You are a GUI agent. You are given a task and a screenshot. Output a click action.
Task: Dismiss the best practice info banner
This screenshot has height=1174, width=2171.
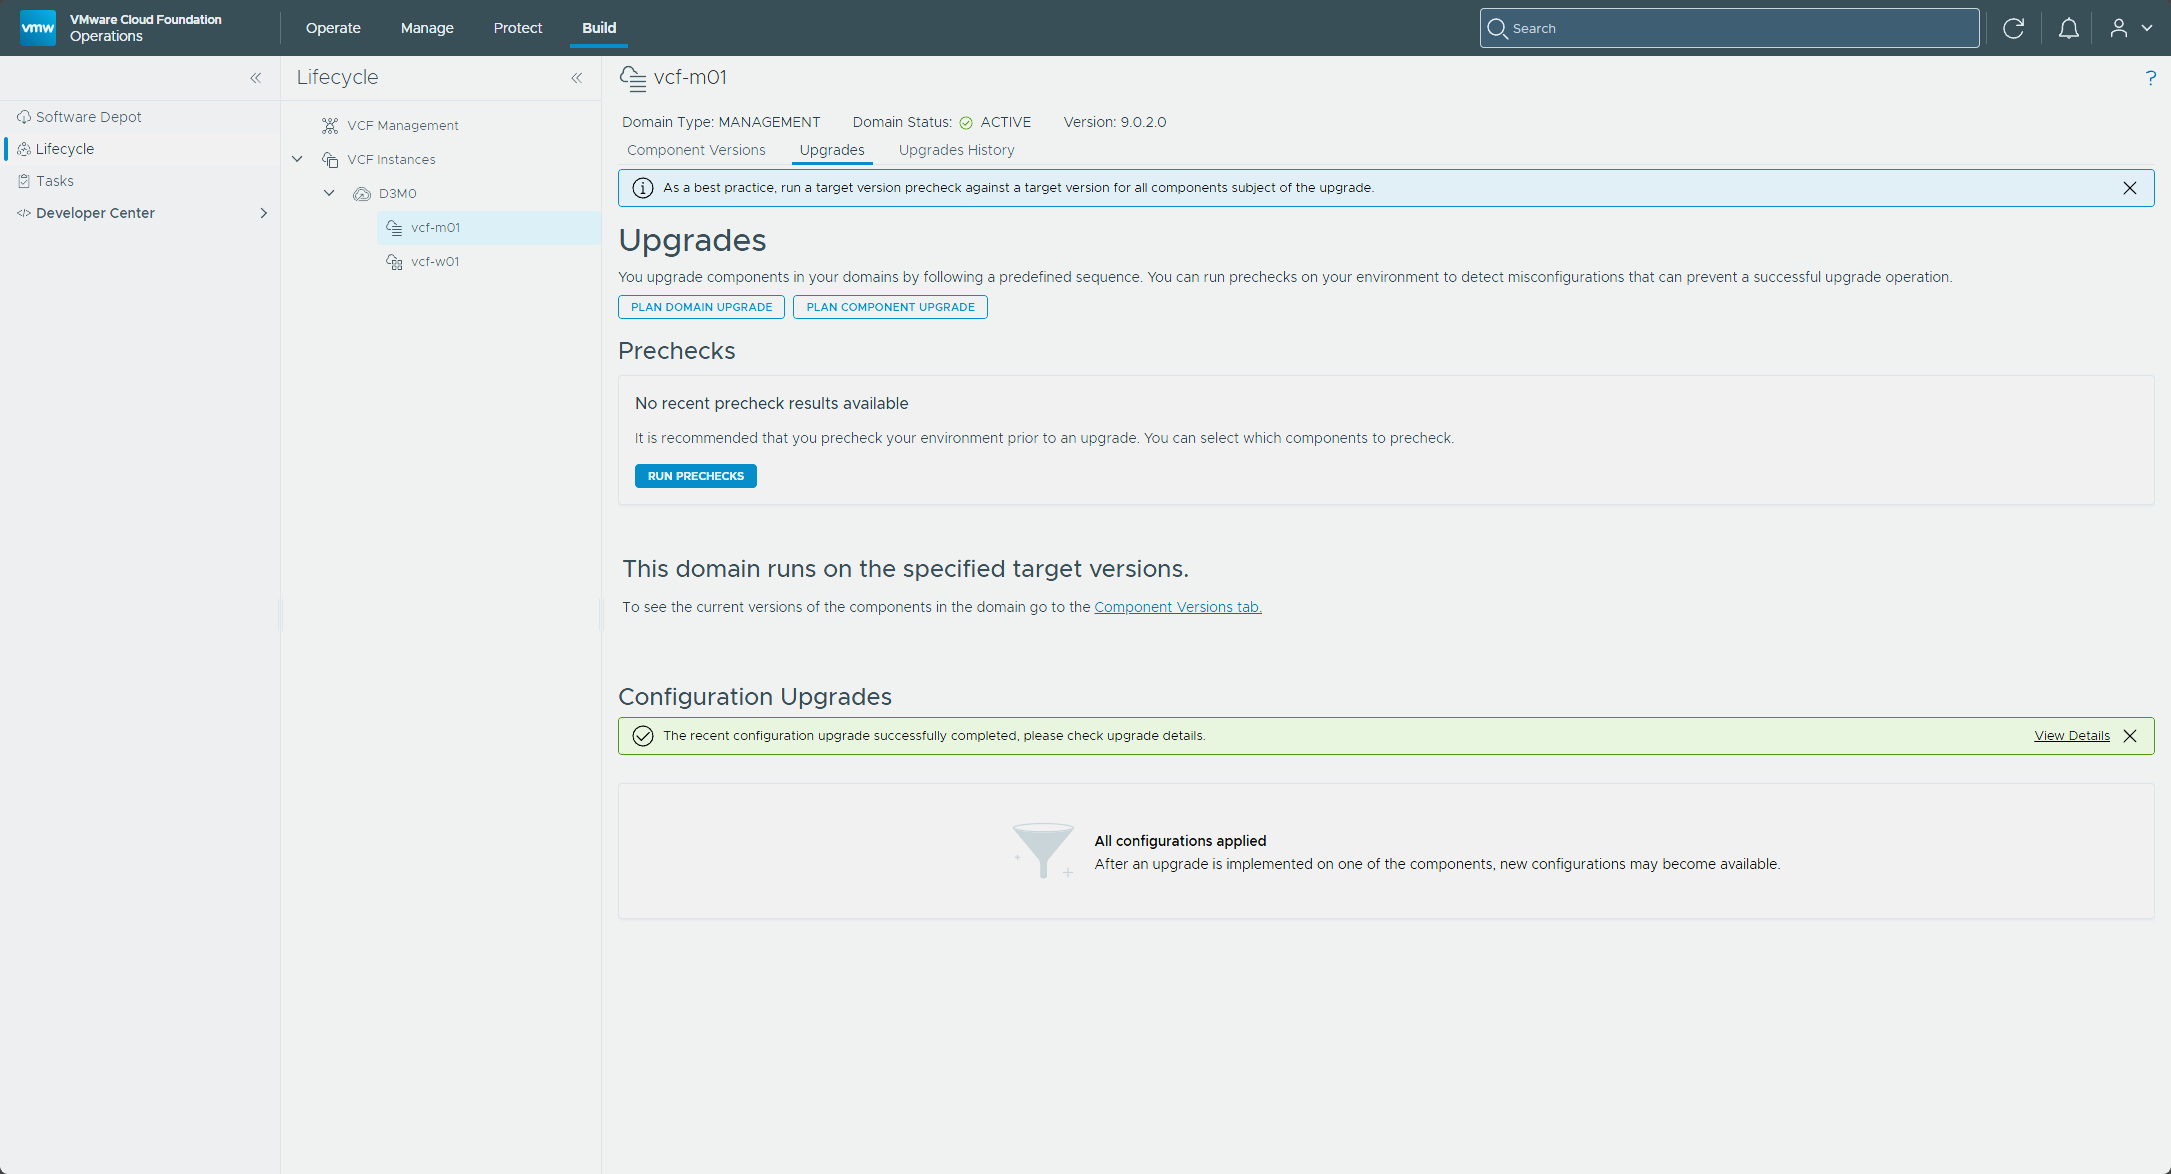pyautogui.click(x=2129, y=188)
